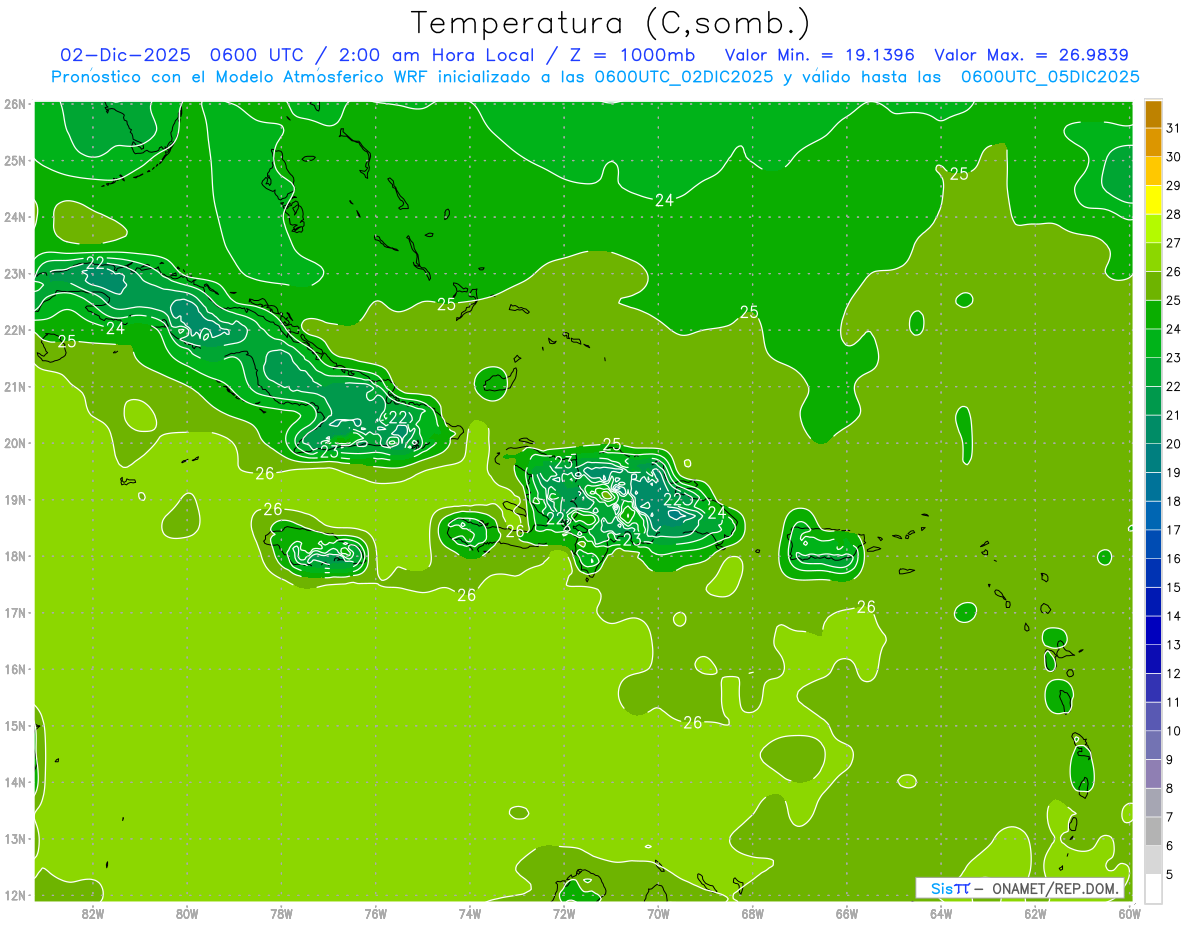Viewport: 1200px width, 927px height.
Task: Click the 60W longitude axis label
Action: pos(1130,913)
